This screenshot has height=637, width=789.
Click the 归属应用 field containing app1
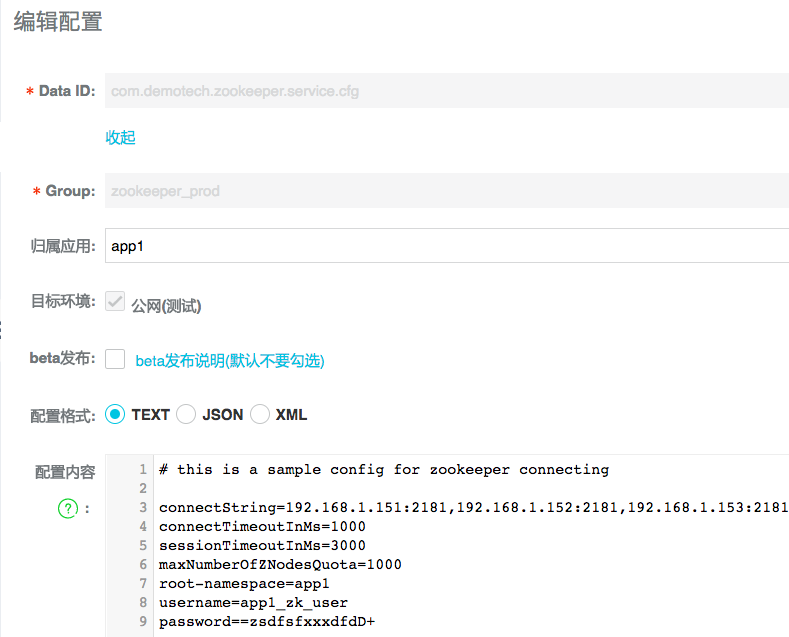tap(447, 246)
